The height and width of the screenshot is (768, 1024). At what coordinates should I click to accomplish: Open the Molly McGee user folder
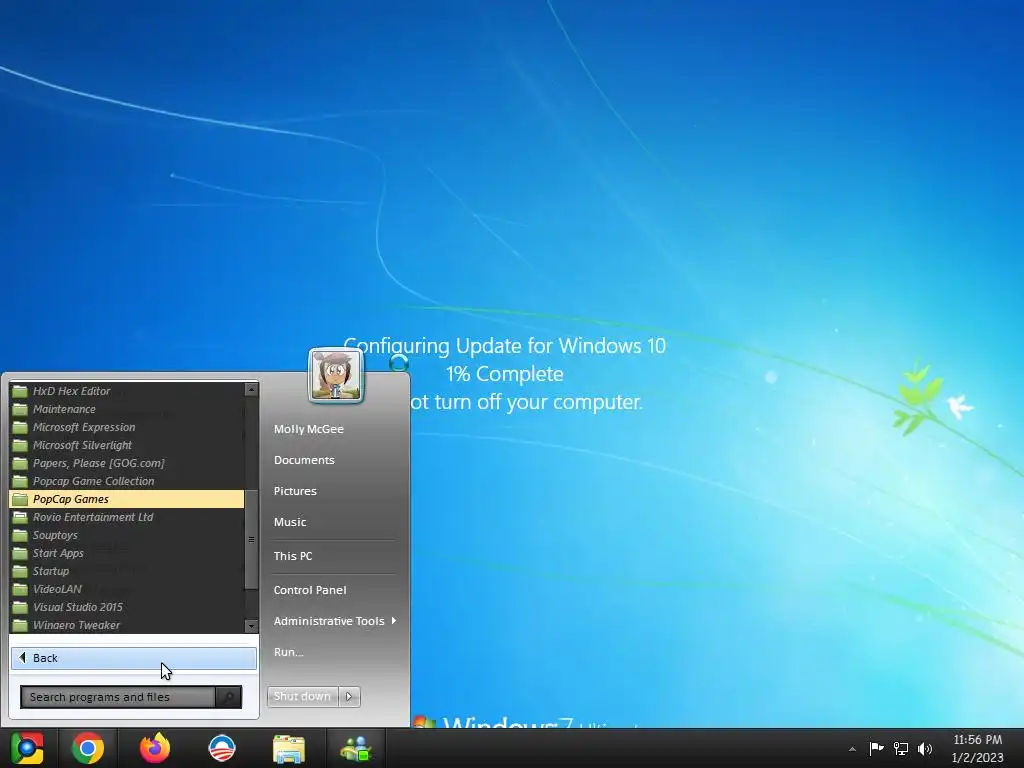pos(309,429)
